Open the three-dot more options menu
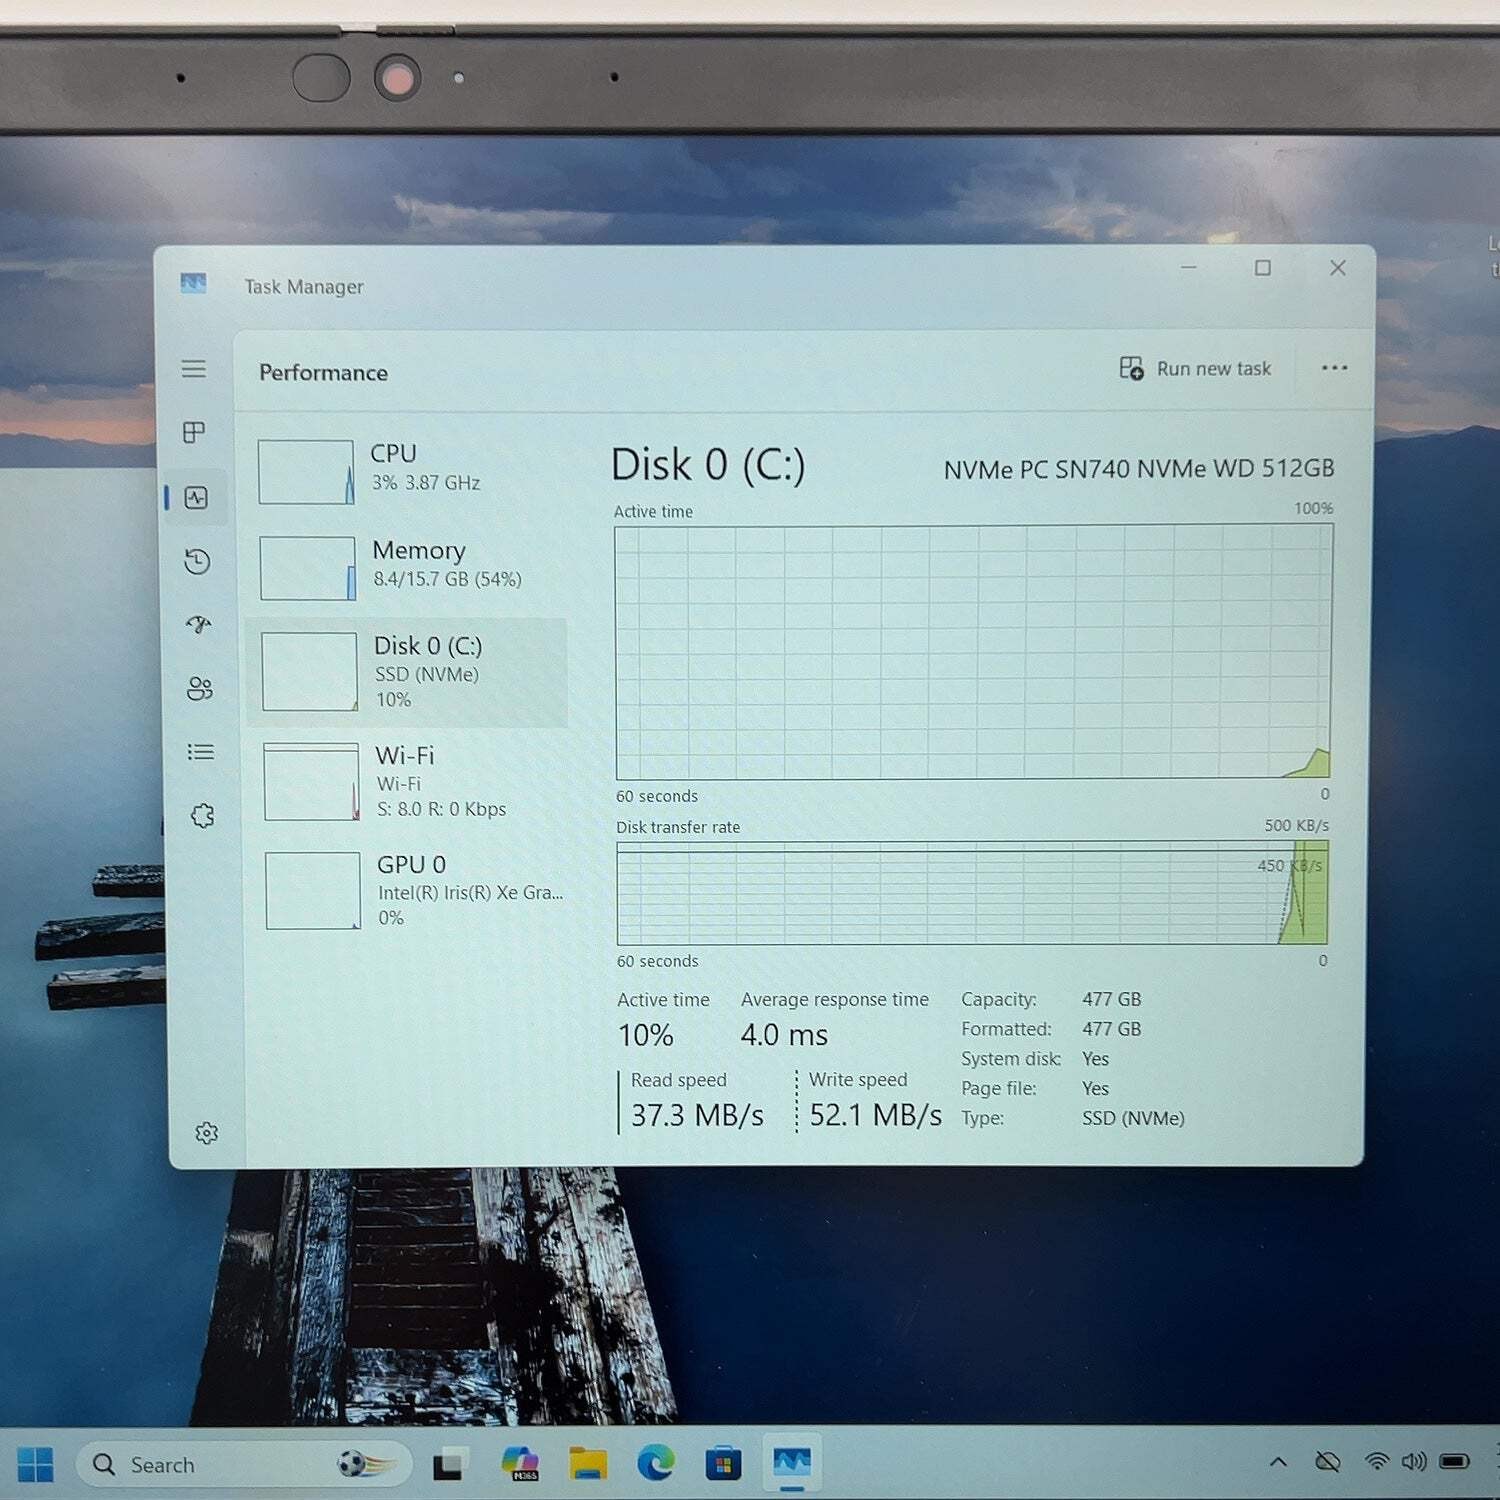This screenshot has width=1500, height=1500. tap(1334, 368)
